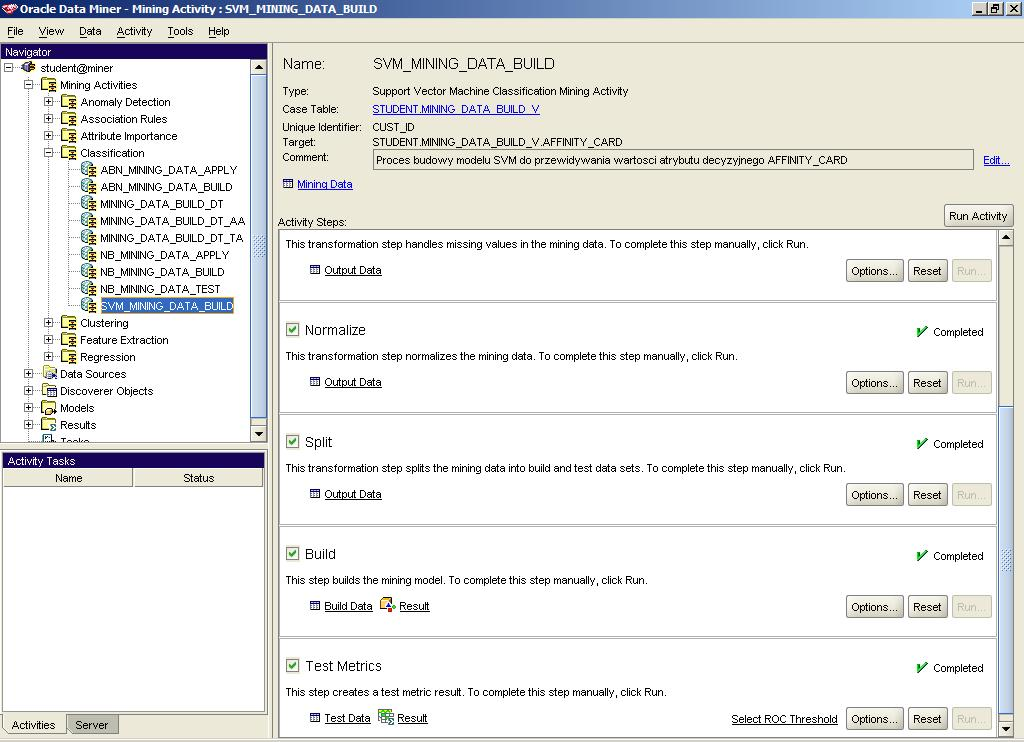Screen dimensions: 1024x742
Task: Toggle the Split step checkbox
Action: (x=293, y=442)
